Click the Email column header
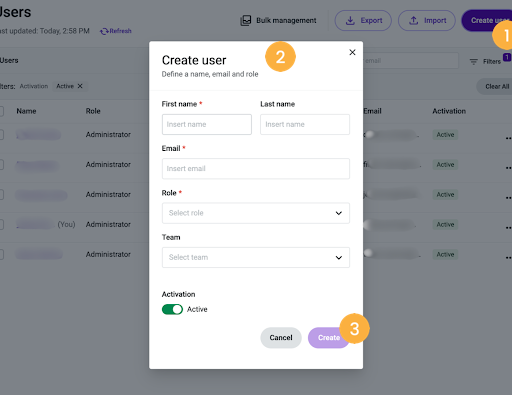 [x=372, y=111]
